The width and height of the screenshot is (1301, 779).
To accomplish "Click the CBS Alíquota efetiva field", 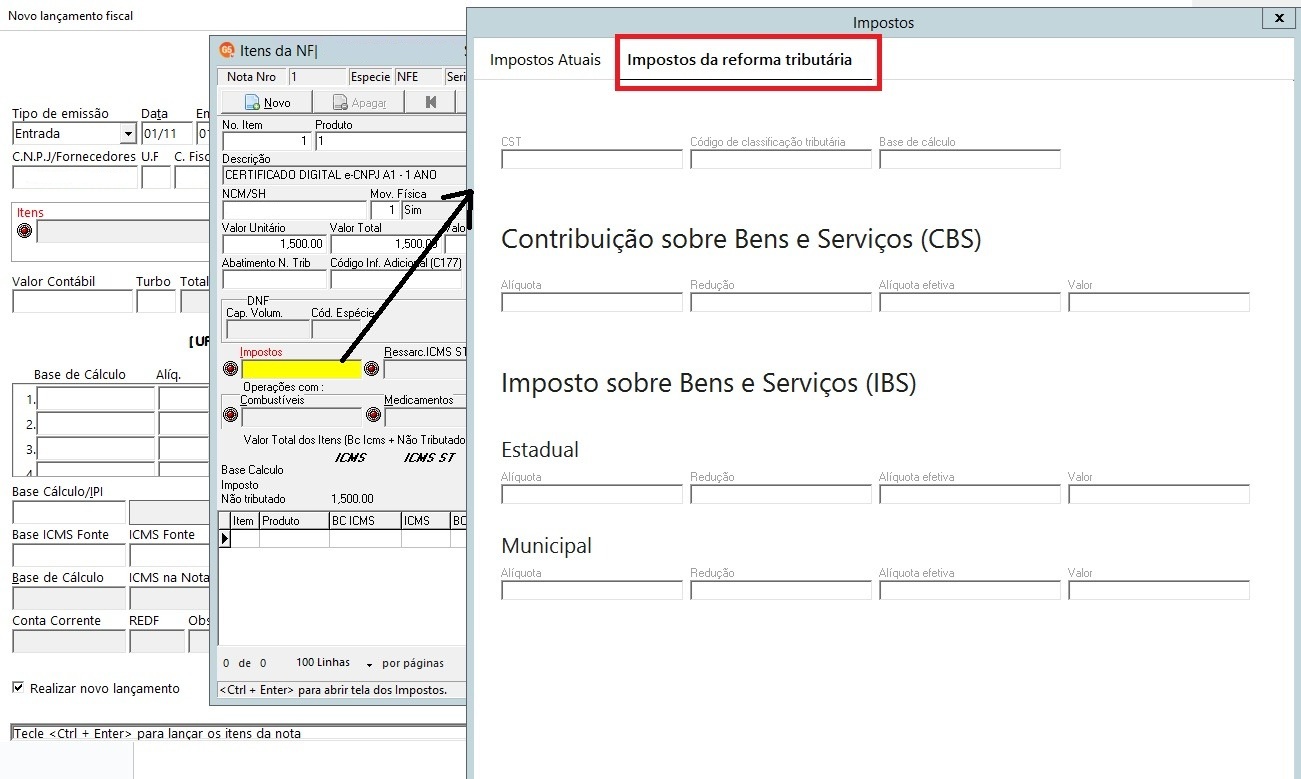I will pos(970,302).
